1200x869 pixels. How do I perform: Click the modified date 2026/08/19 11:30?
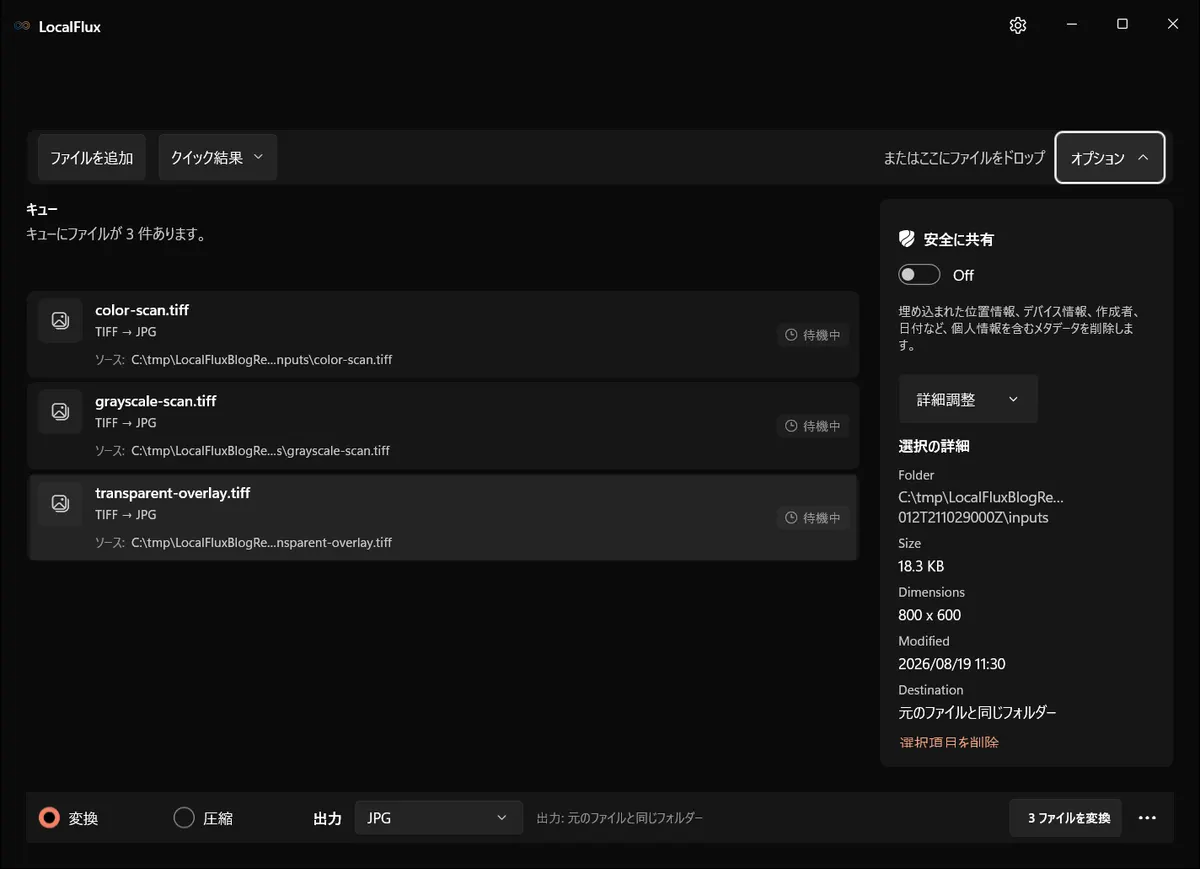952,664
